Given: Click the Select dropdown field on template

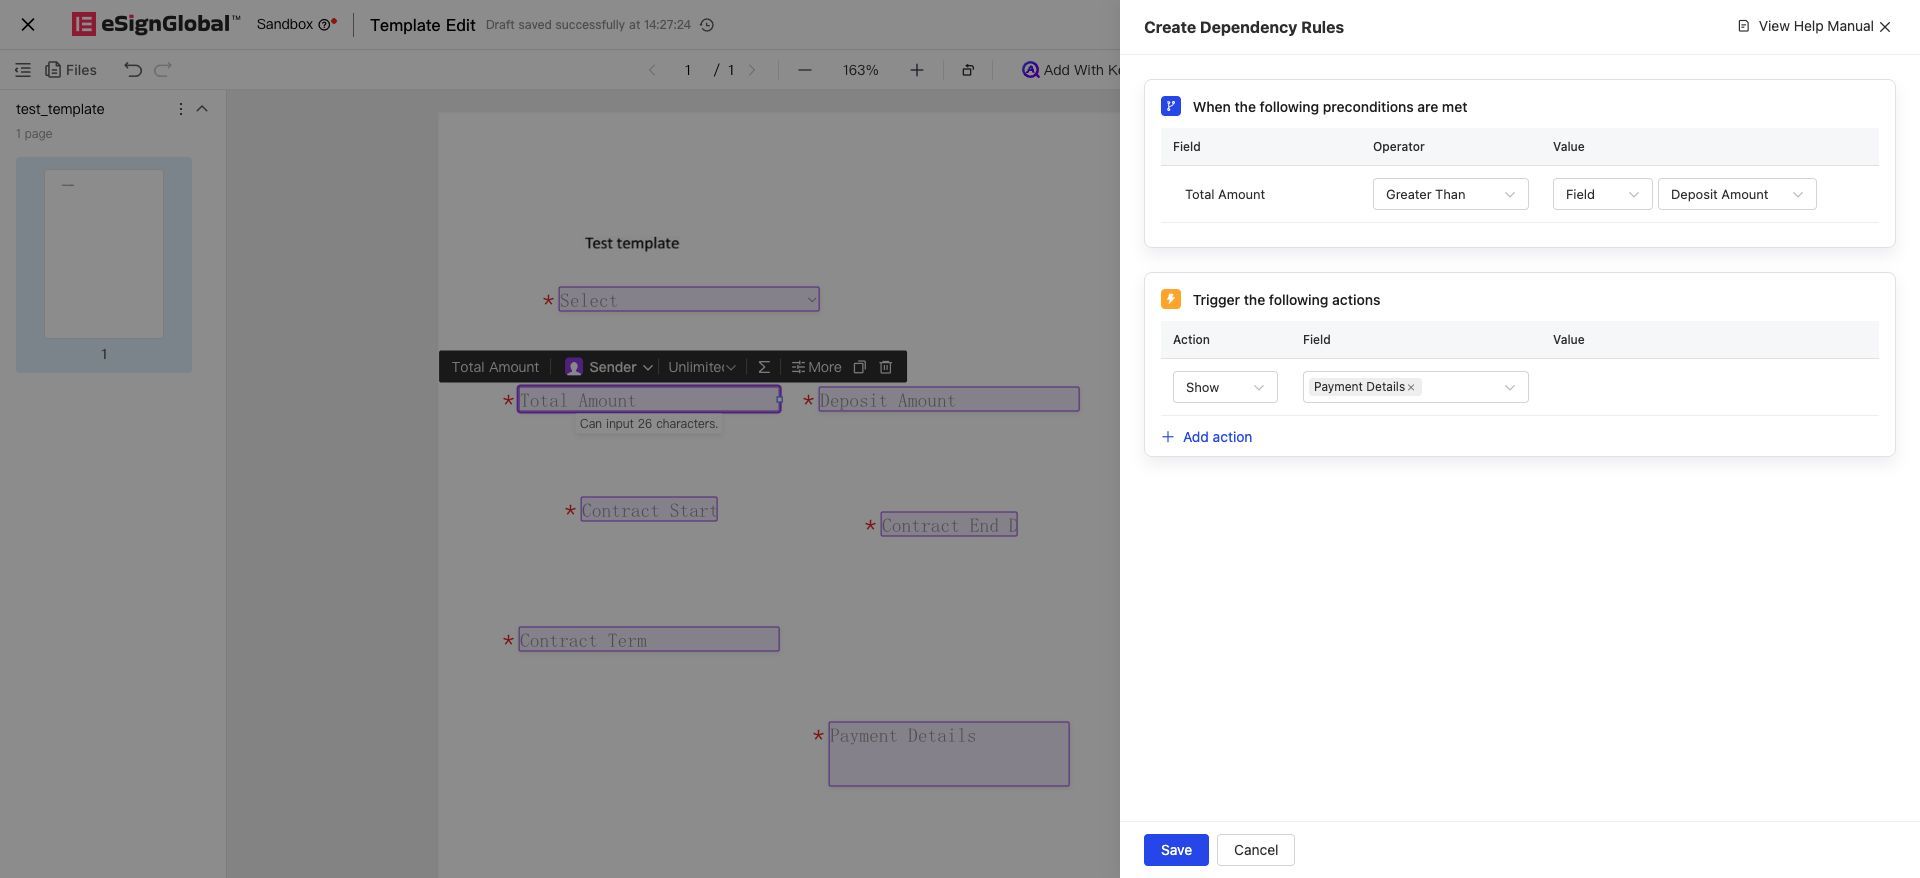Looking at the screenshot, I should coord(689,300).
